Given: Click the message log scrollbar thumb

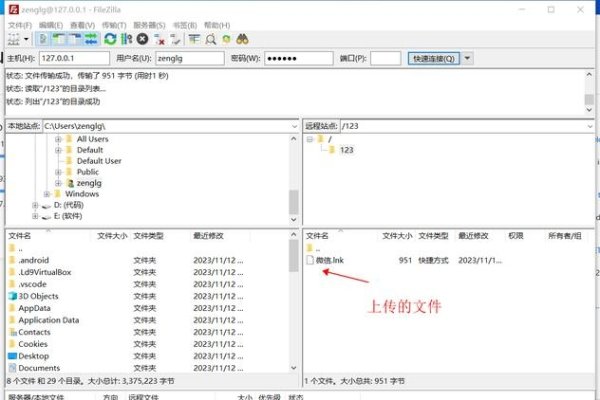Looking at the screenshot, I should pyautogui.click(x=589, y=99).
